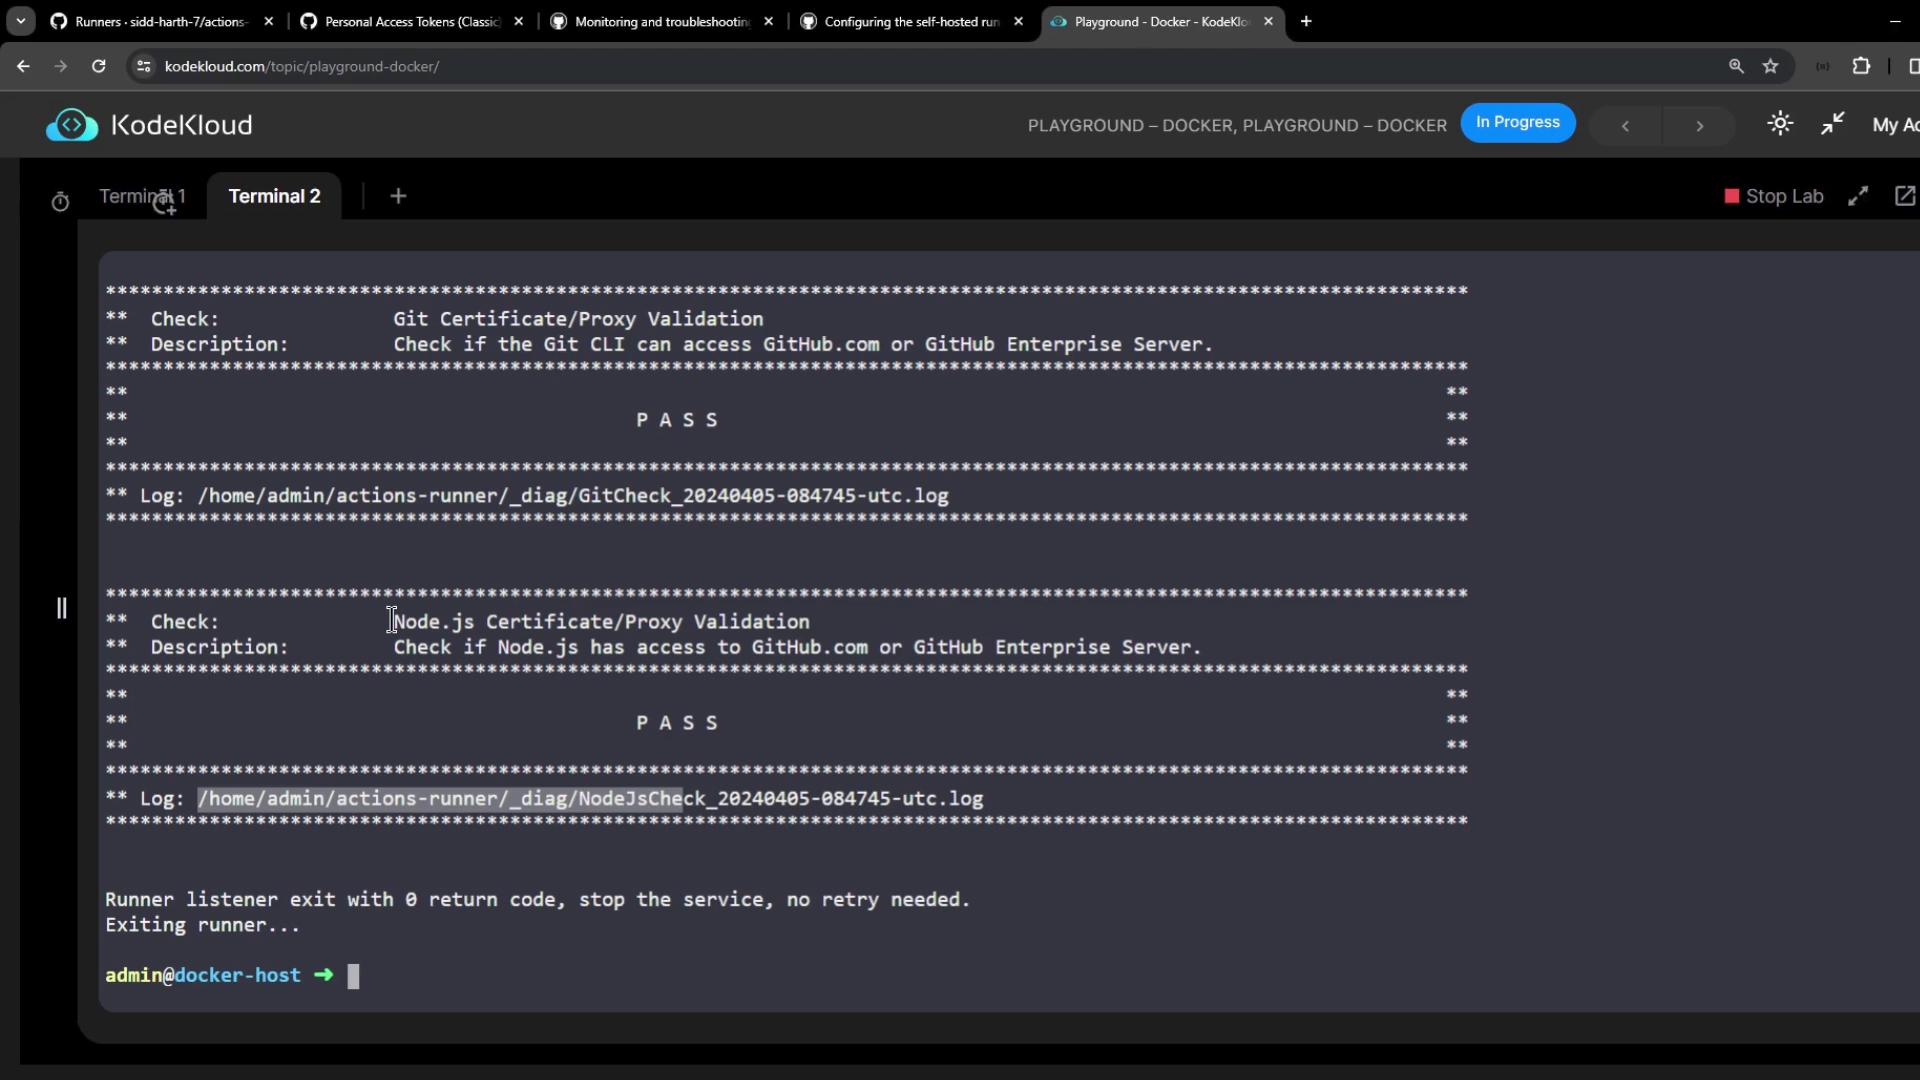Bookmark this page with star icon

coord(1771,66)
